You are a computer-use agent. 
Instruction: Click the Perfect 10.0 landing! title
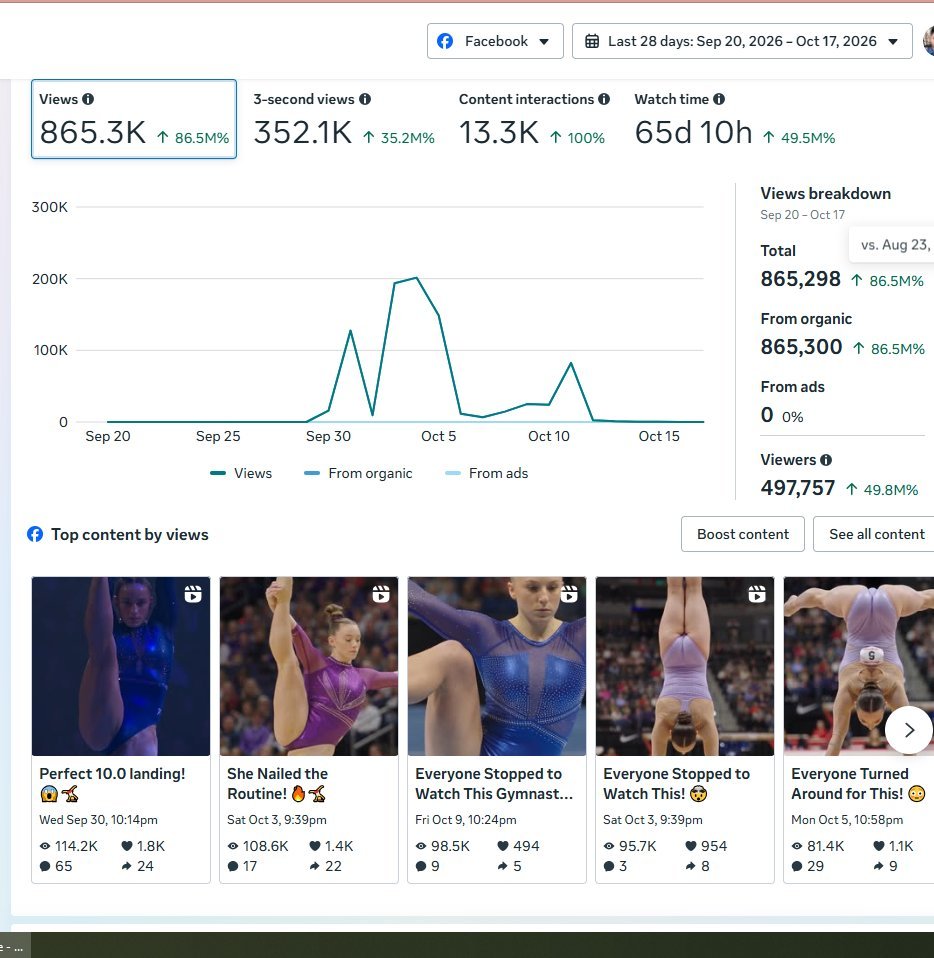point(112,783)
